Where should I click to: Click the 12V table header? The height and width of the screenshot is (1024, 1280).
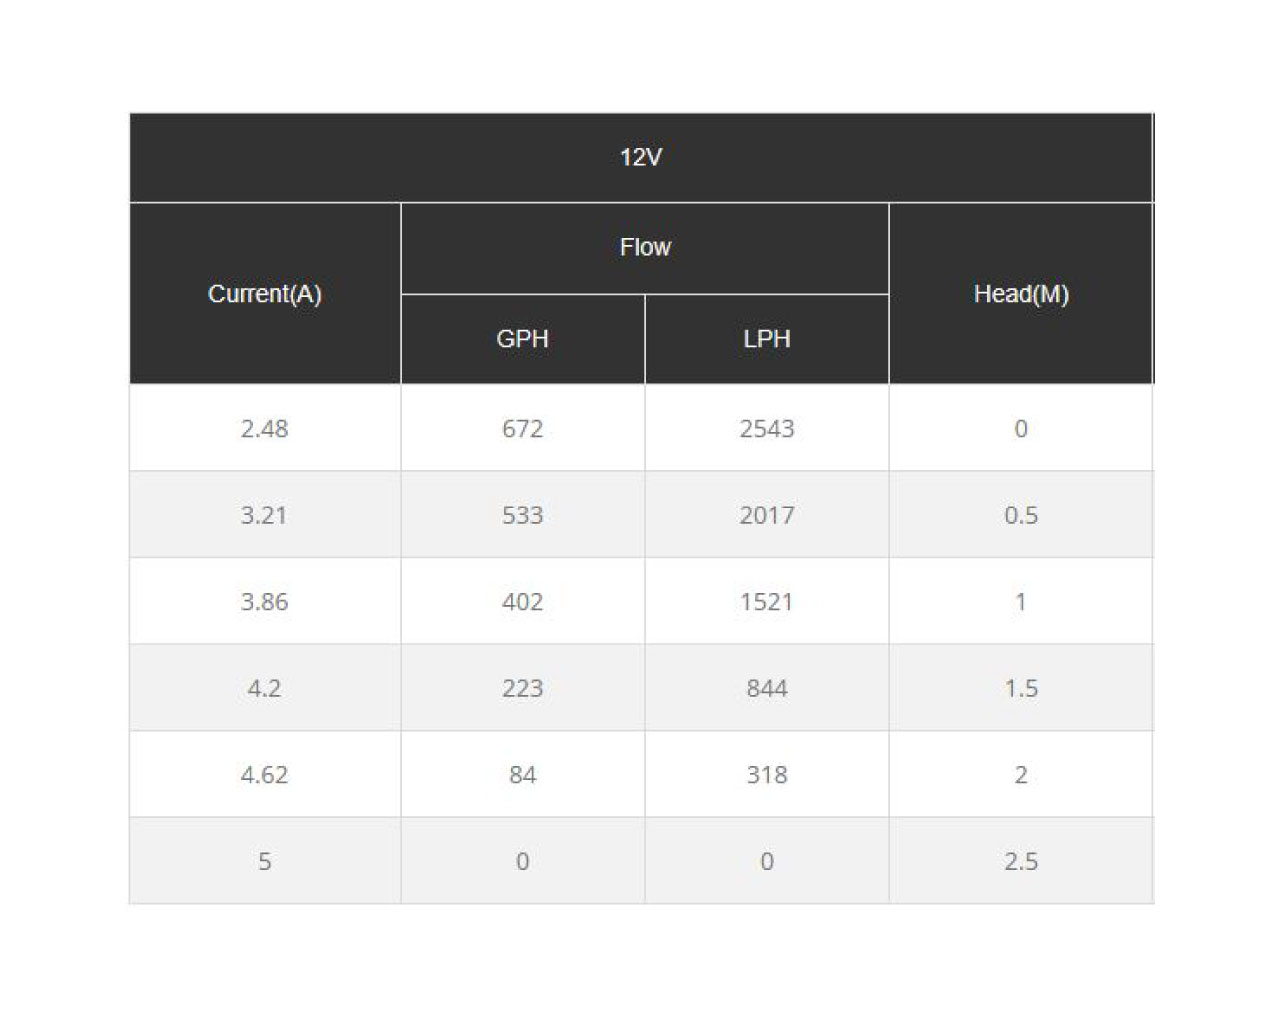[x=641, y=158]
